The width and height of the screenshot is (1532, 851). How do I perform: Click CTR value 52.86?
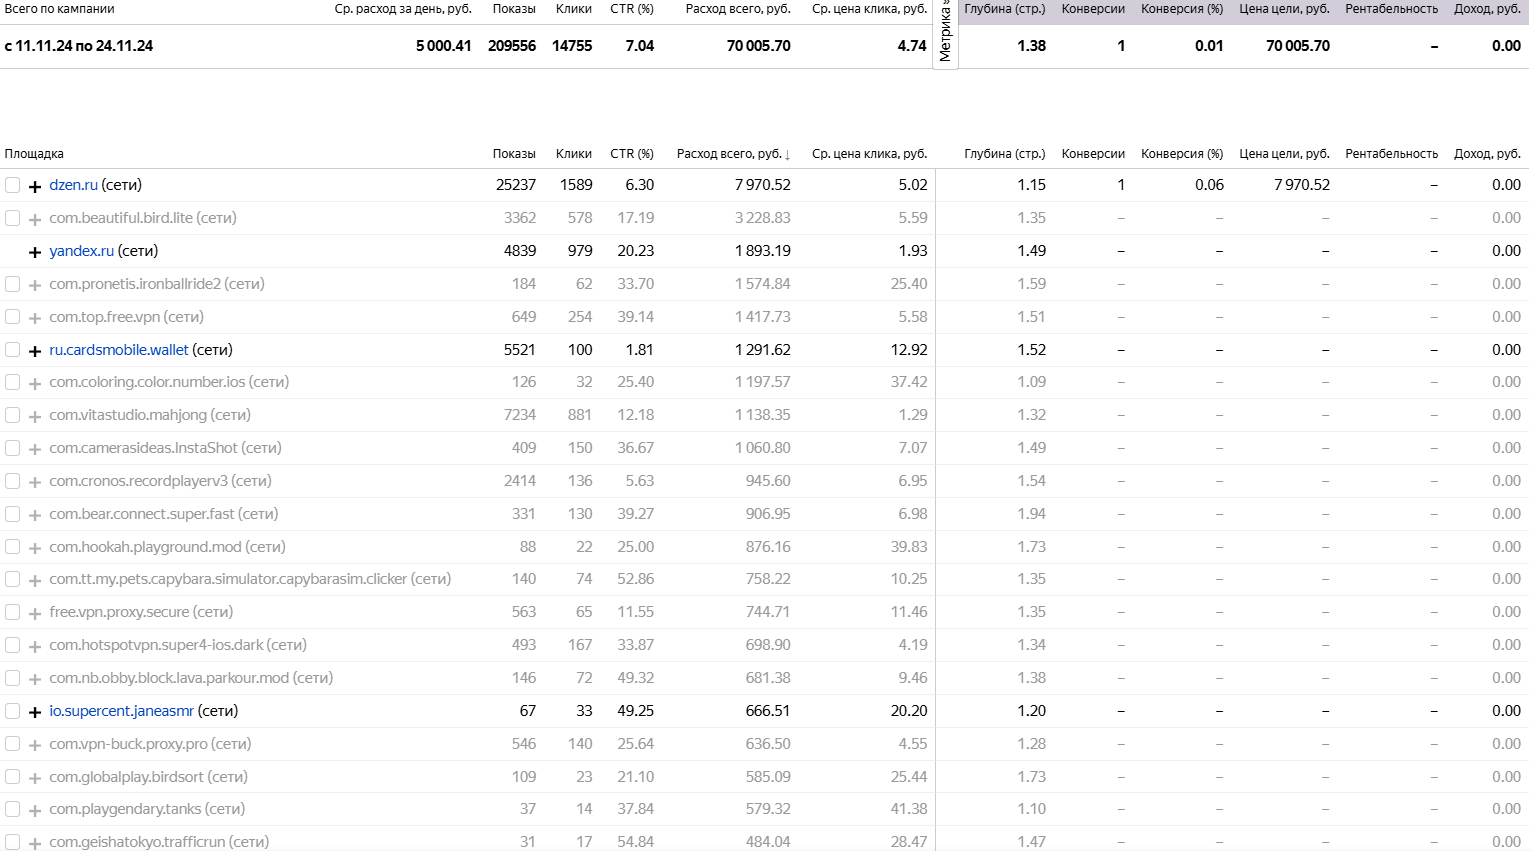[636, 579]
